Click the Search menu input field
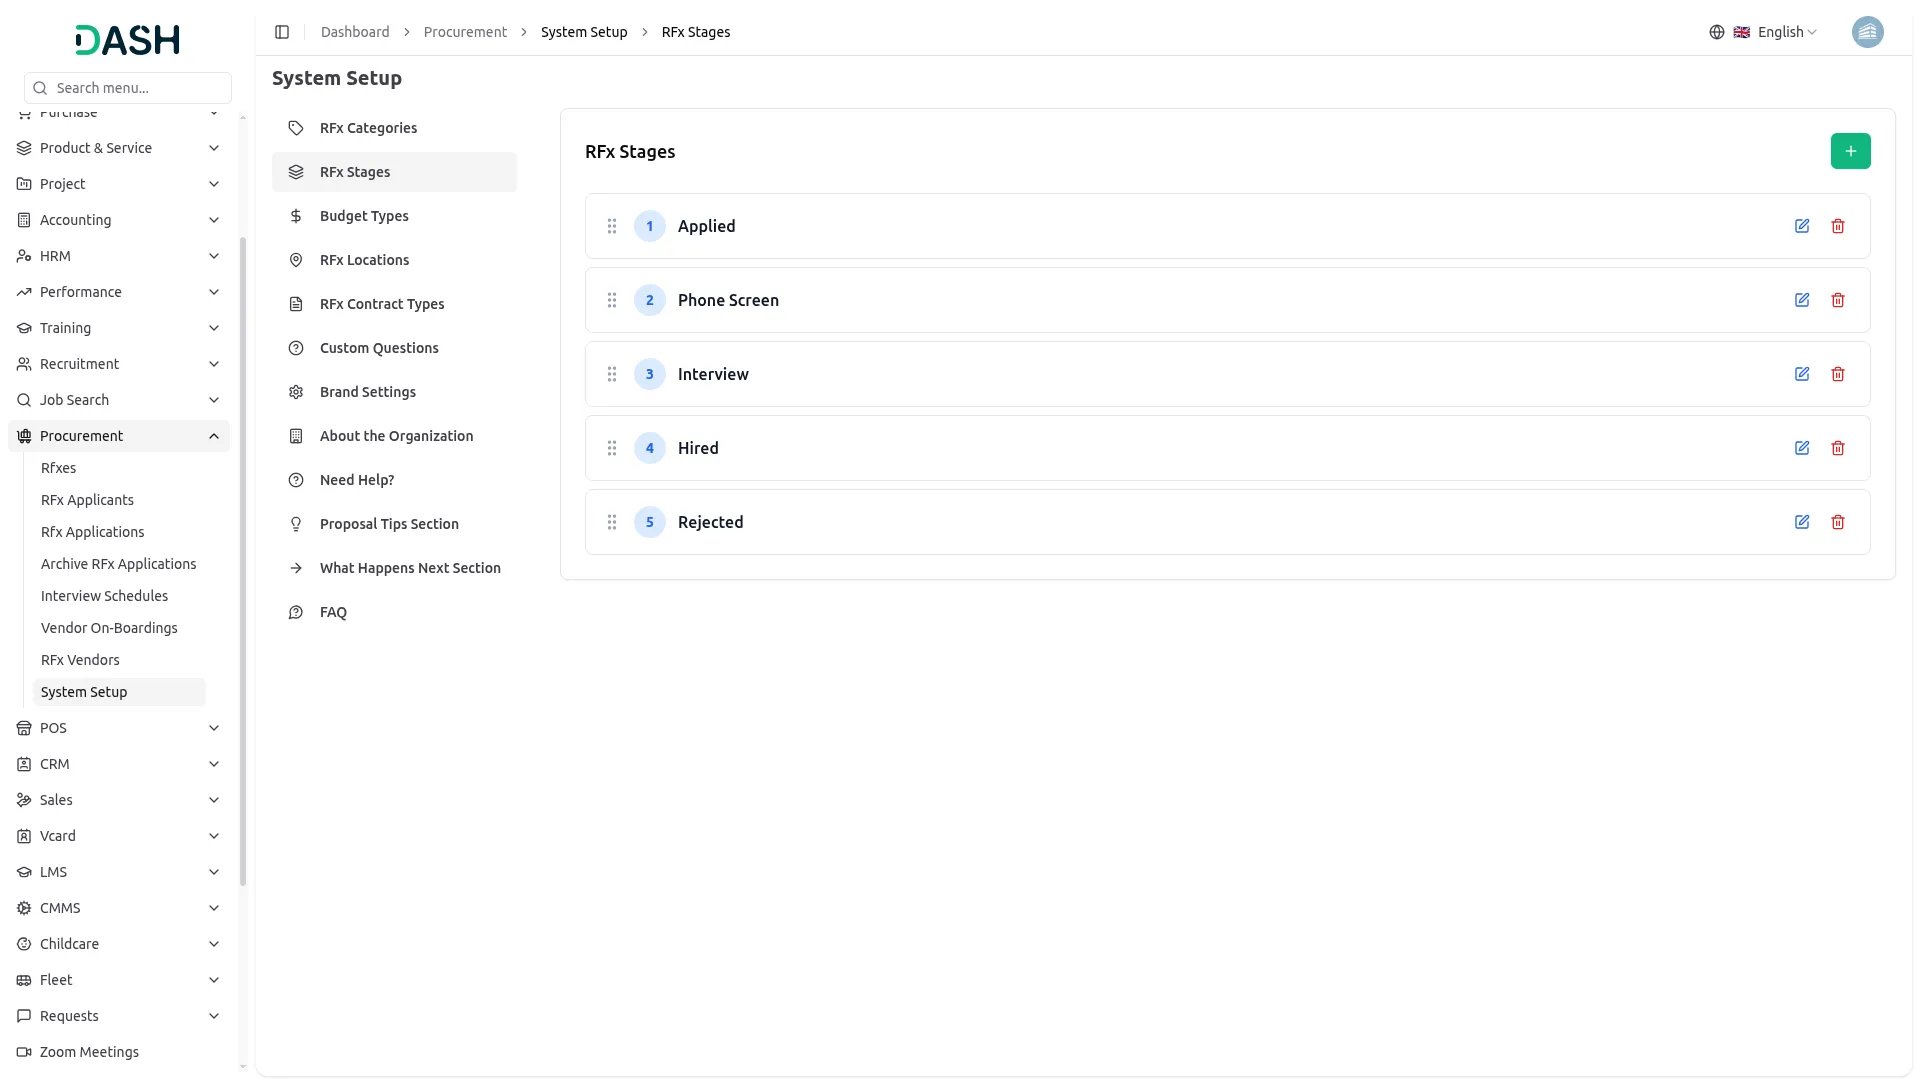The height and width of the screenshot is (1080, 1920). (x=128, y=88)
